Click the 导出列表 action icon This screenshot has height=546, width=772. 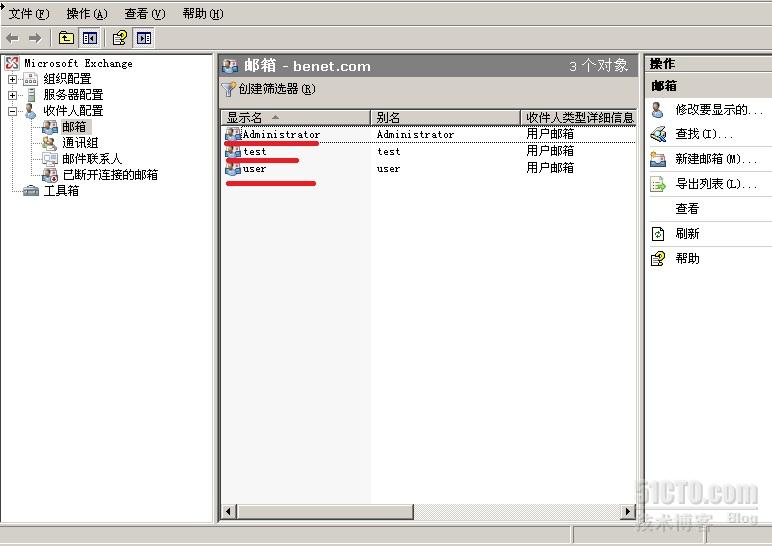pos(658,184)
